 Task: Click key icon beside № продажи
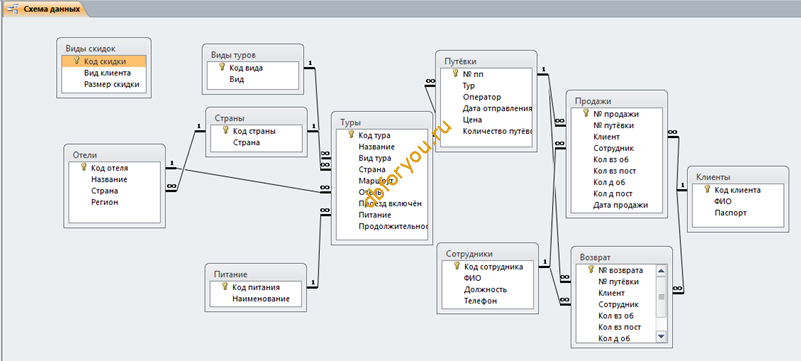pyautogui.click(x=586, y=113)
